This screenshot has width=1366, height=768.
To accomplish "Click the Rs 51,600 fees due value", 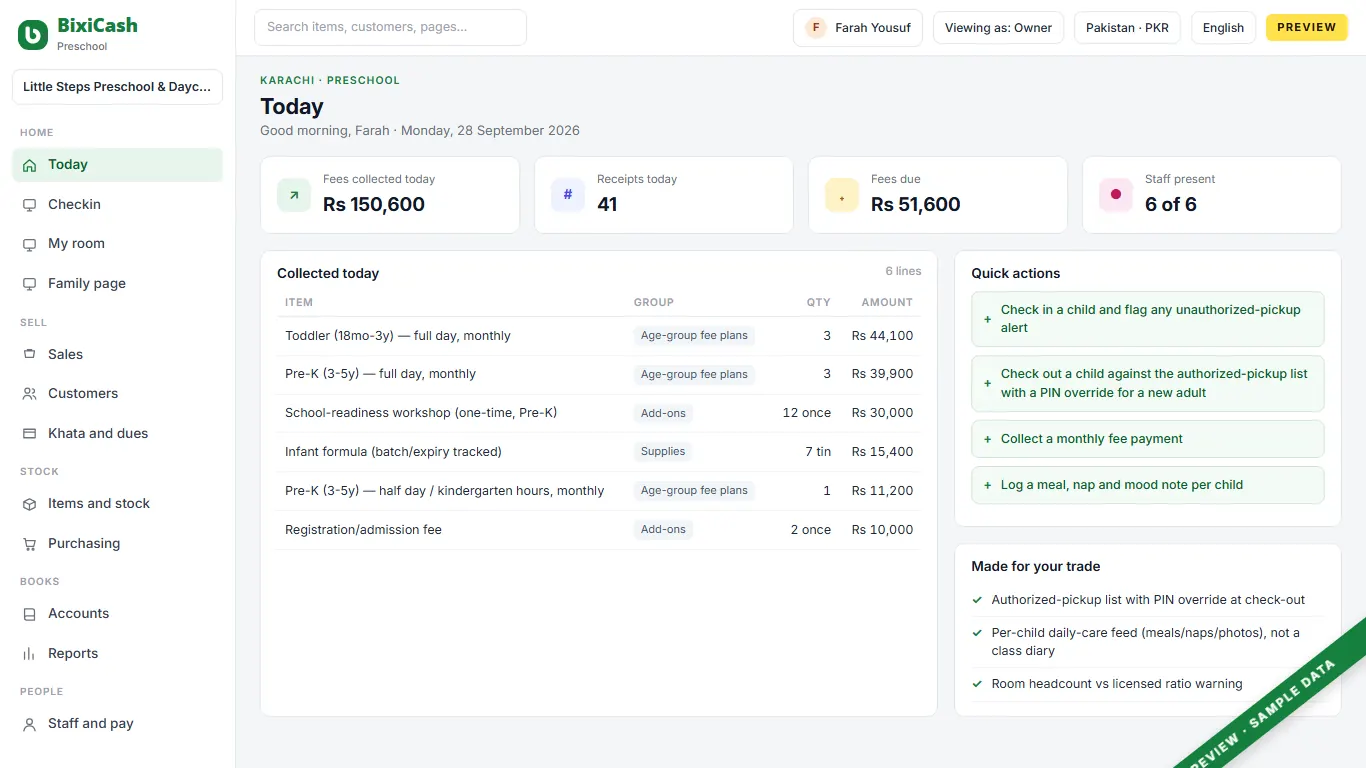I will (x=915, y=205).
